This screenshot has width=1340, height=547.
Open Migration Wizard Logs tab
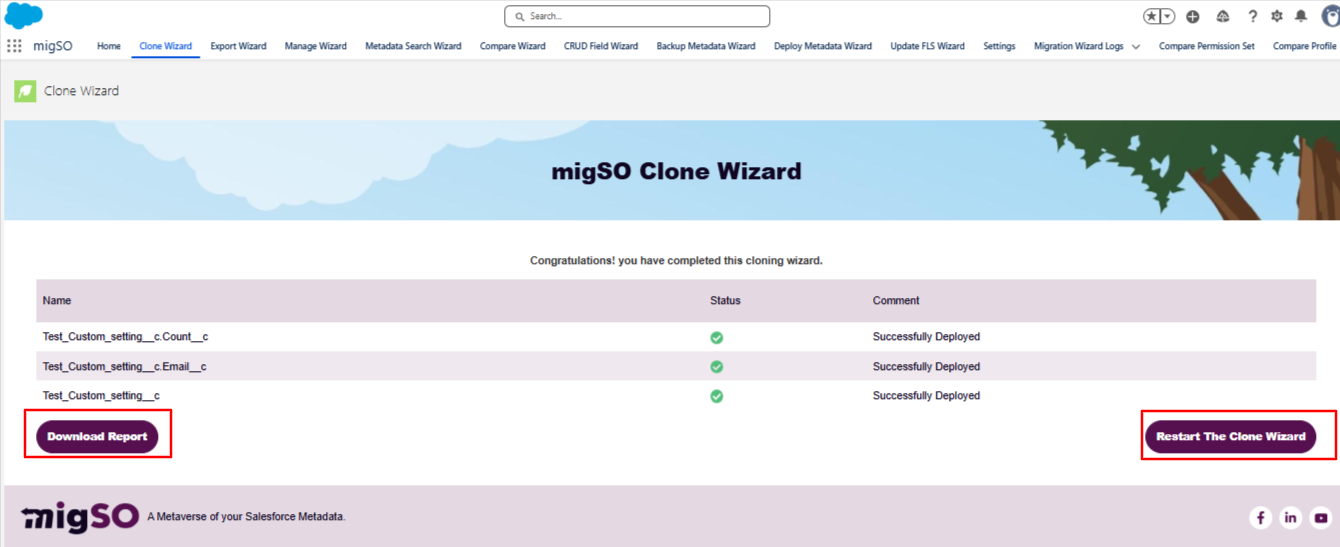(1079, 46)
